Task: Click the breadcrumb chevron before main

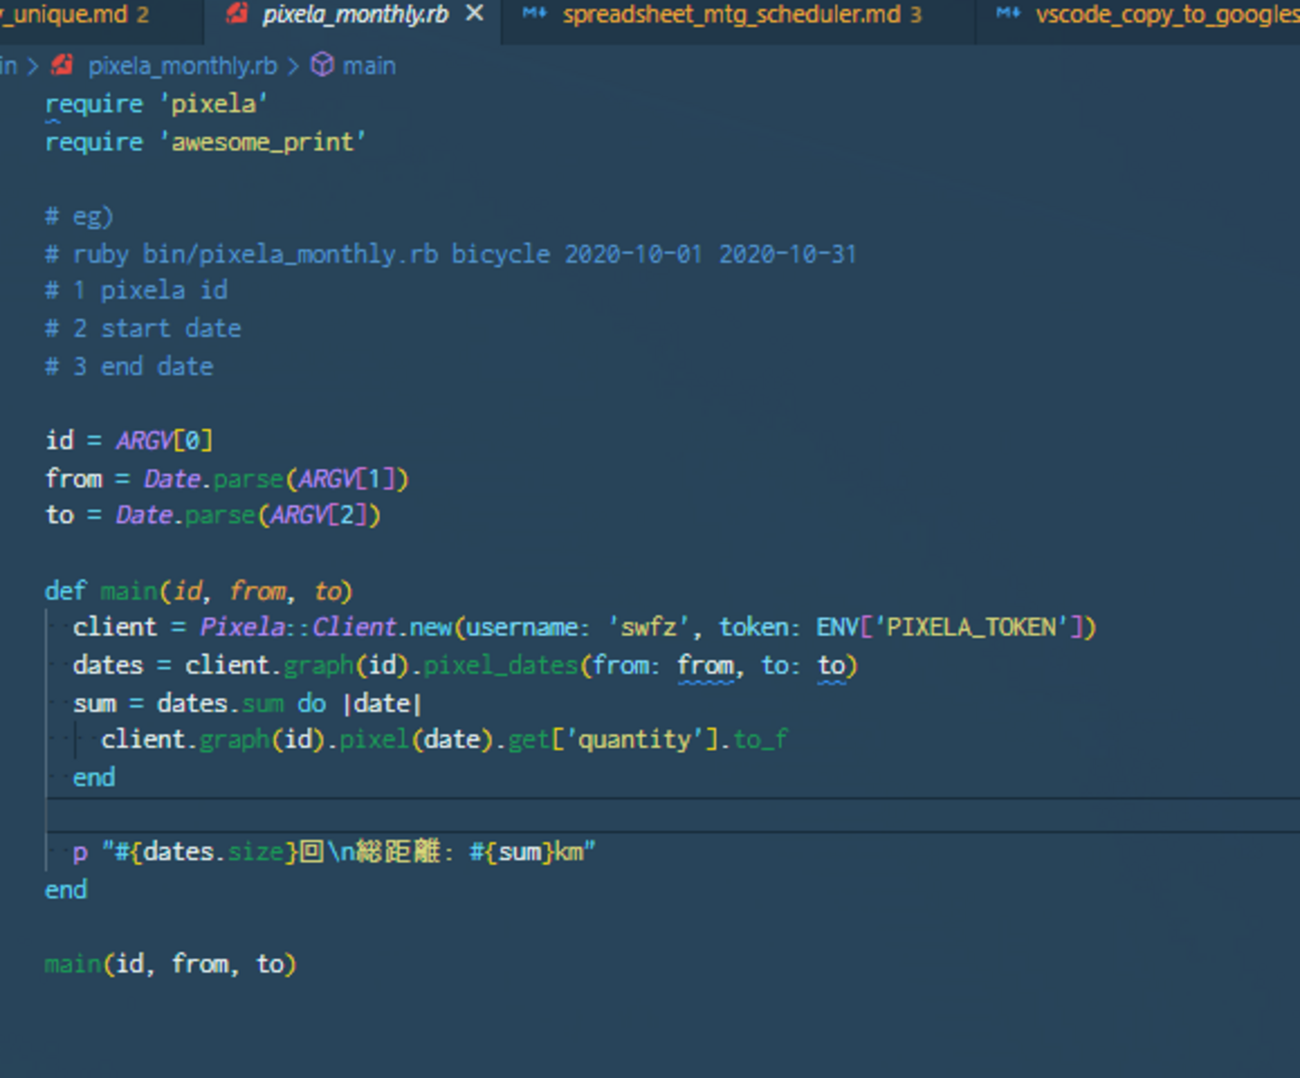Action: pos(293,66)
